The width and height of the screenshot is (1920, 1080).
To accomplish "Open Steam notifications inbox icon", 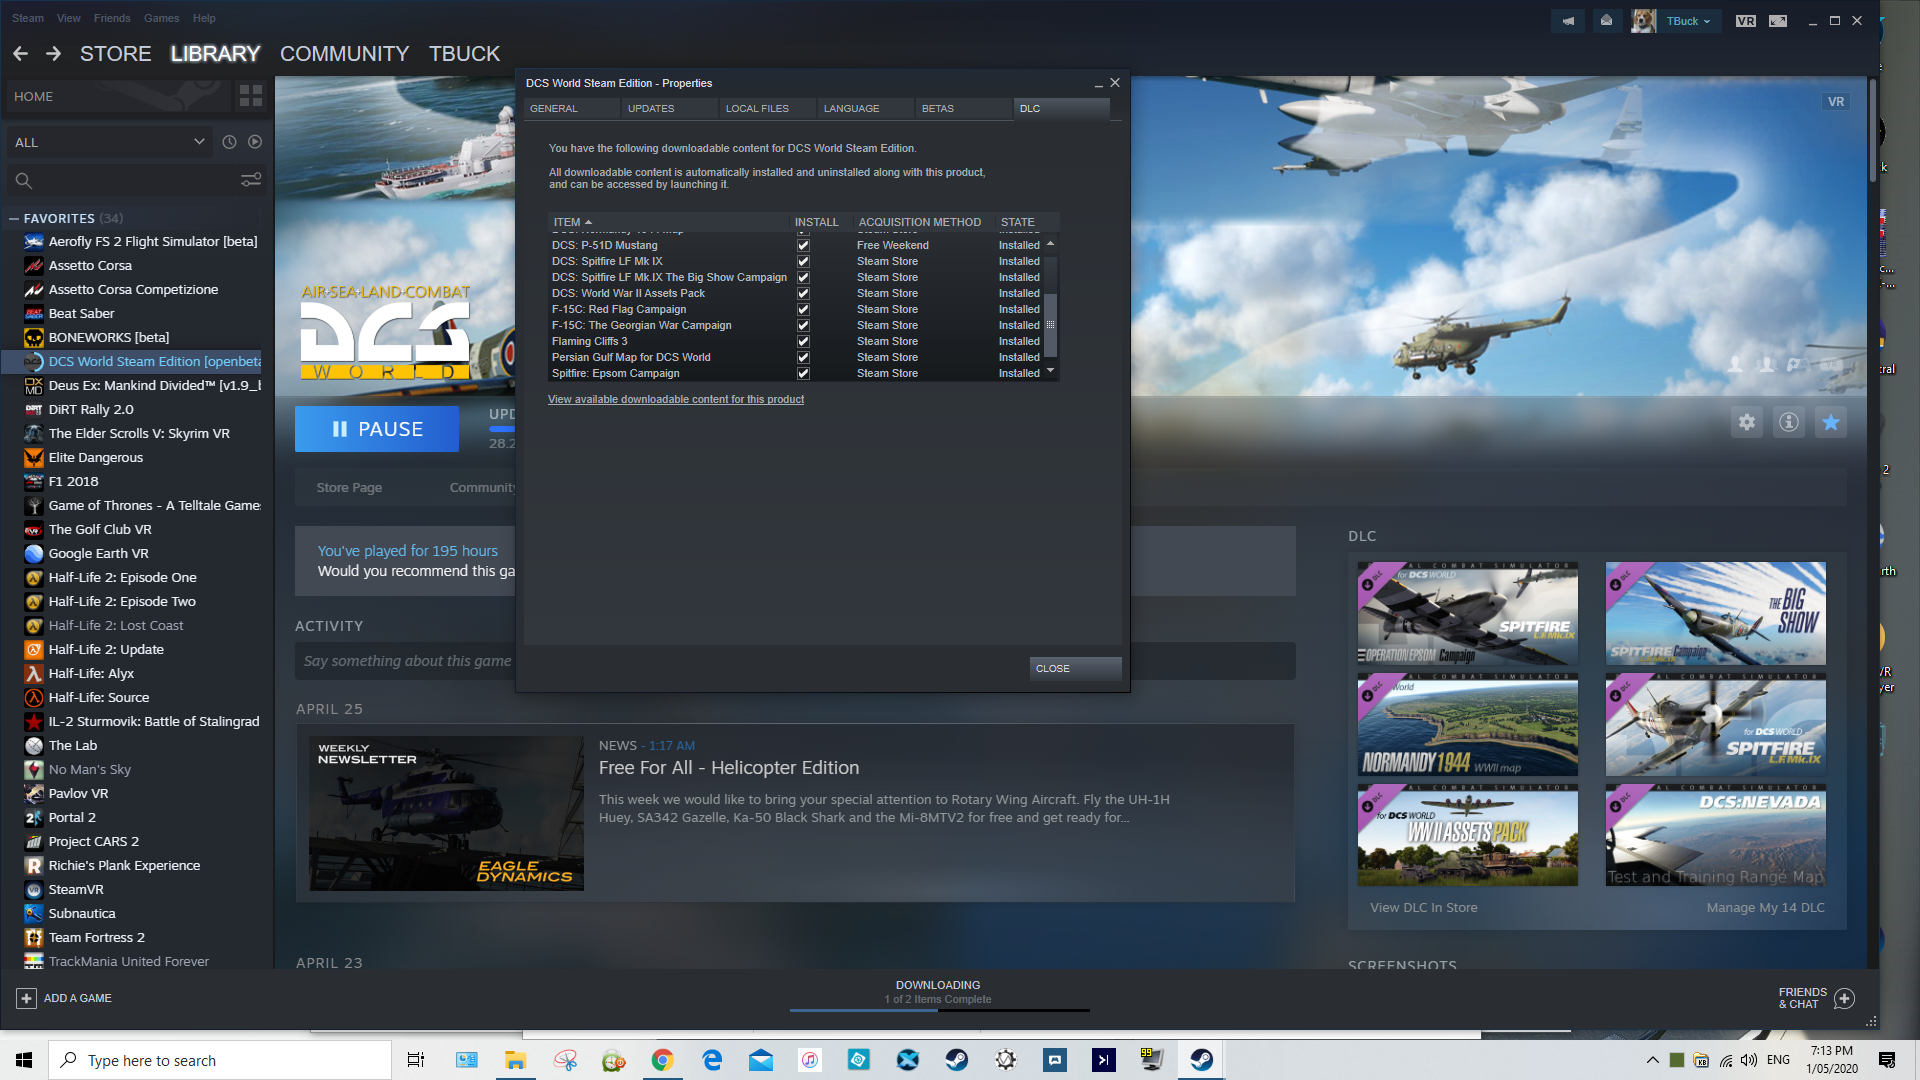I will click(x=1606, y=21).
